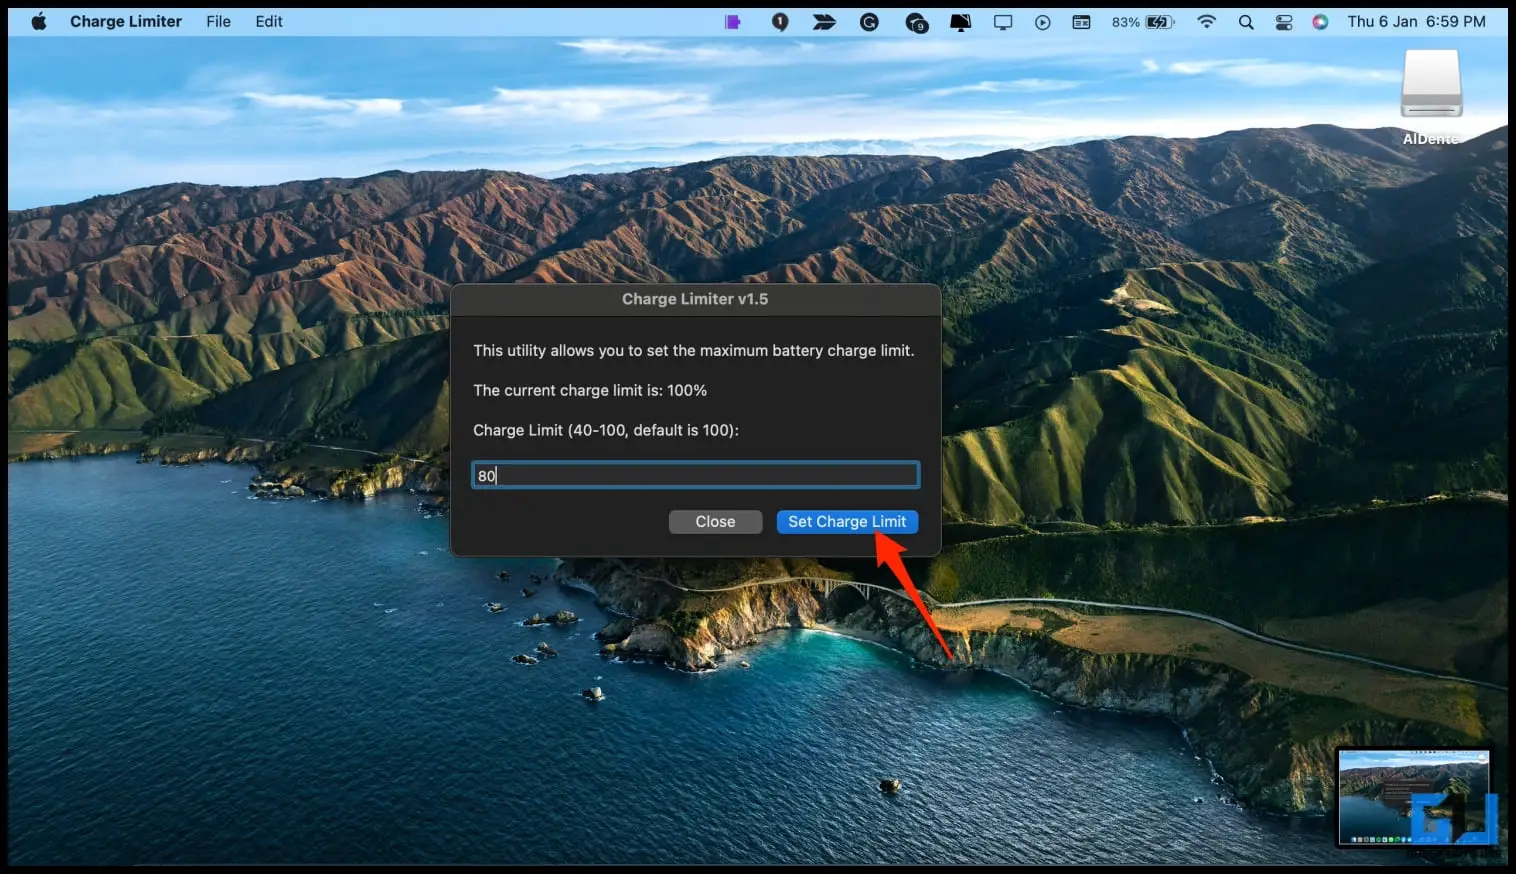Open the Charge Limiter app menu
Viewport: 1516px width, 874px height.
pos(126,21)
